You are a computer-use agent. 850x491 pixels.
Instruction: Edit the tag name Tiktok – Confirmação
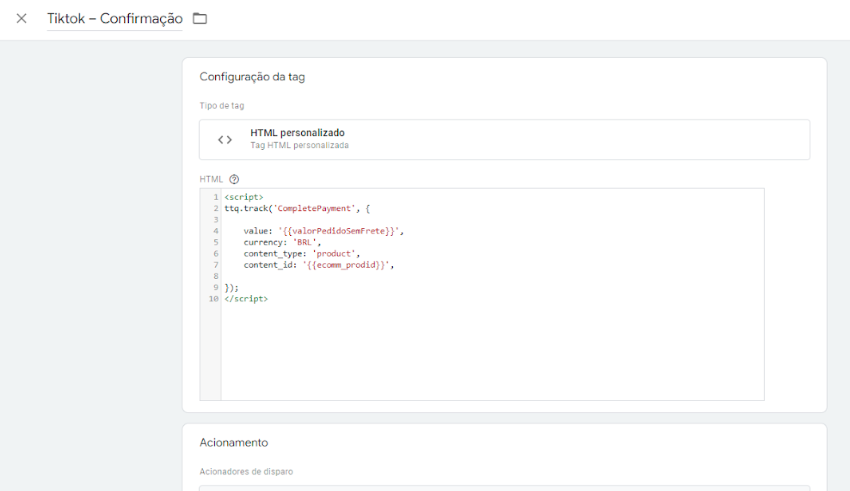coord(114,18)
